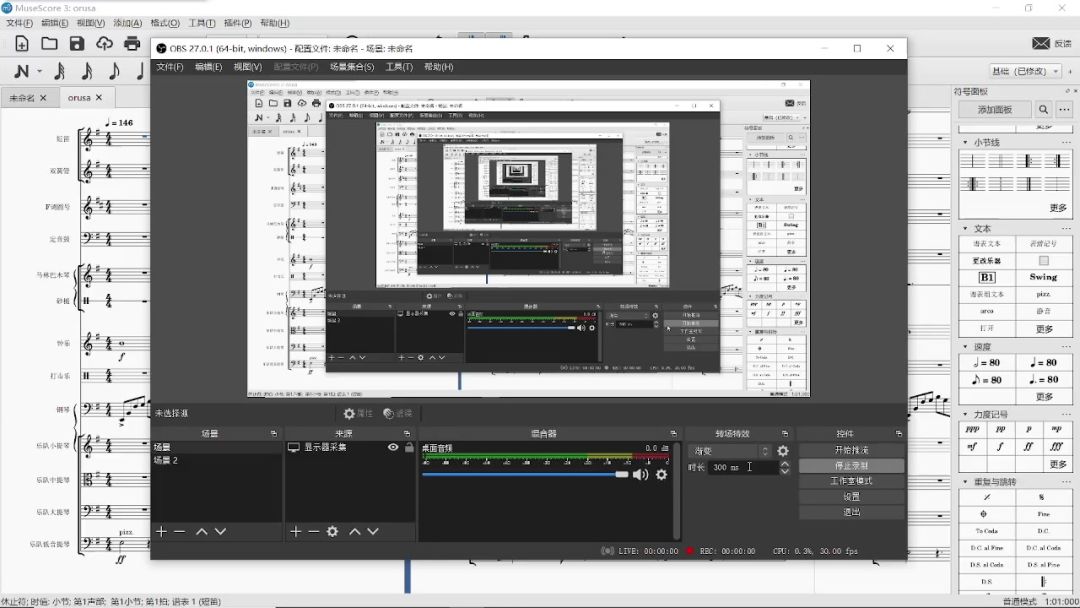Mute desktop audio speaker icon
Image resolution: width=1080 pixels, height=608 pixels.
click(641, 474)
